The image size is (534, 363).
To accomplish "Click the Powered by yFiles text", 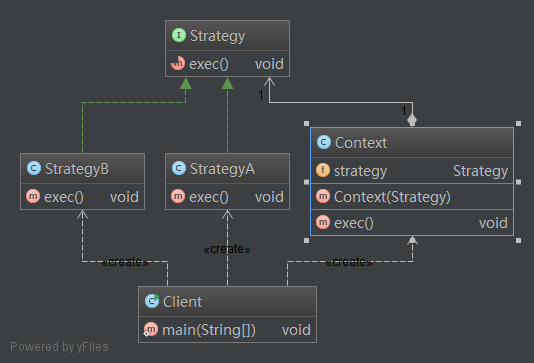I will point(59,347).
